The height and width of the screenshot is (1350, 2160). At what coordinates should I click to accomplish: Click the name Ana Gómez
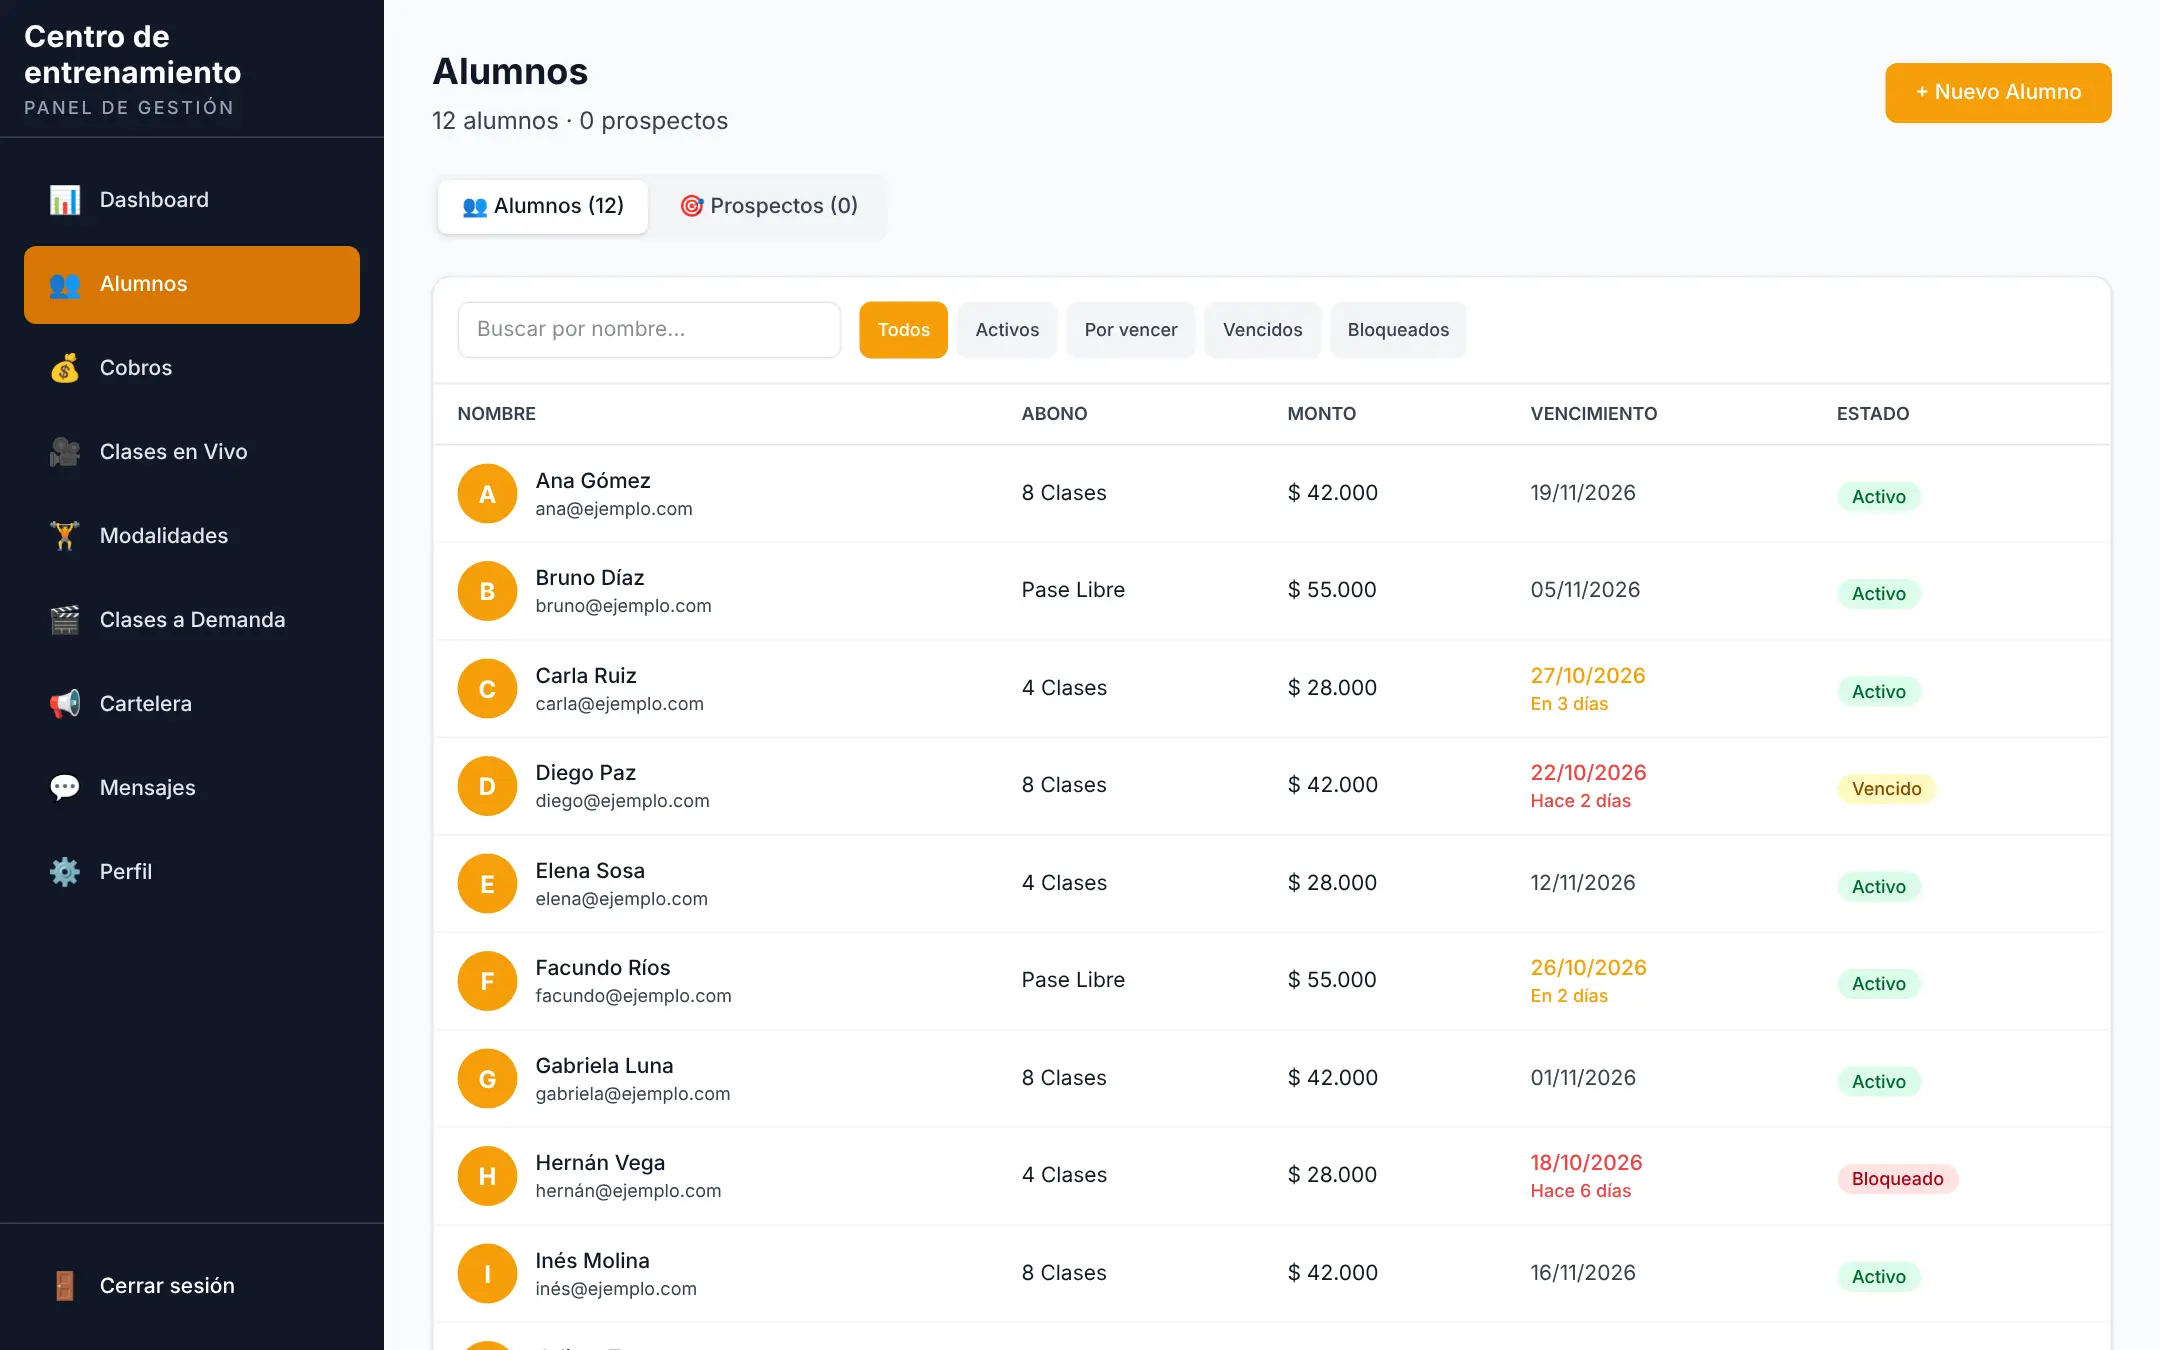point(593,481)
